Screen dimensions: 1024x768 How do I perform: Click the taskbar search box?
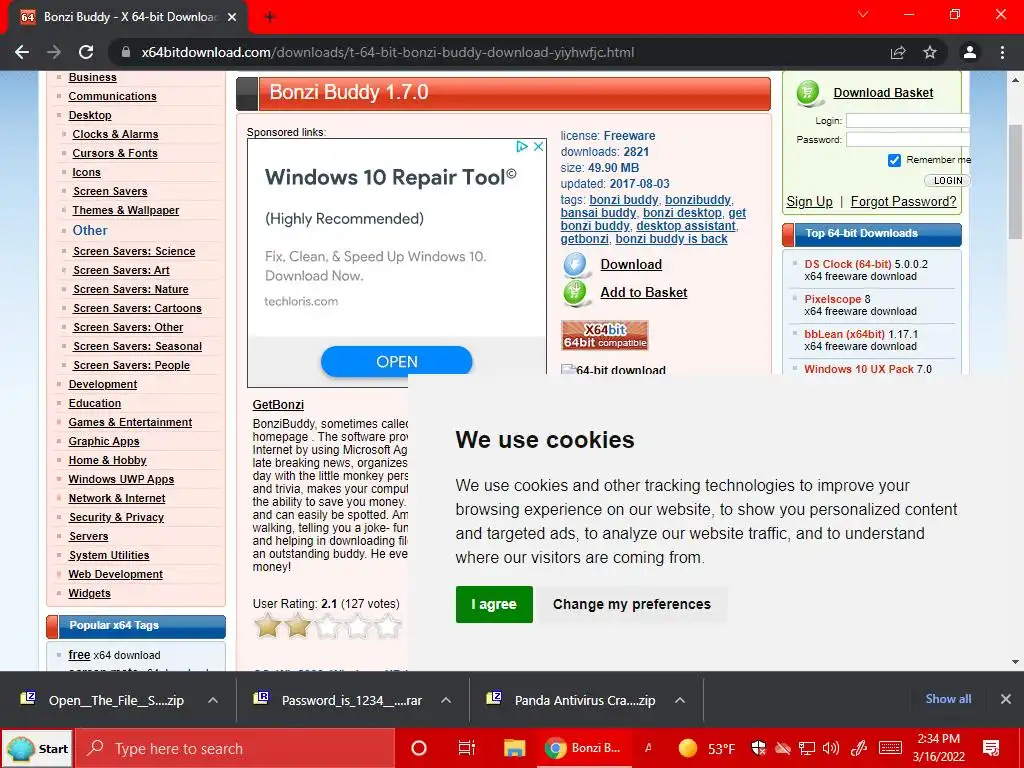click(x=235, y=748)
